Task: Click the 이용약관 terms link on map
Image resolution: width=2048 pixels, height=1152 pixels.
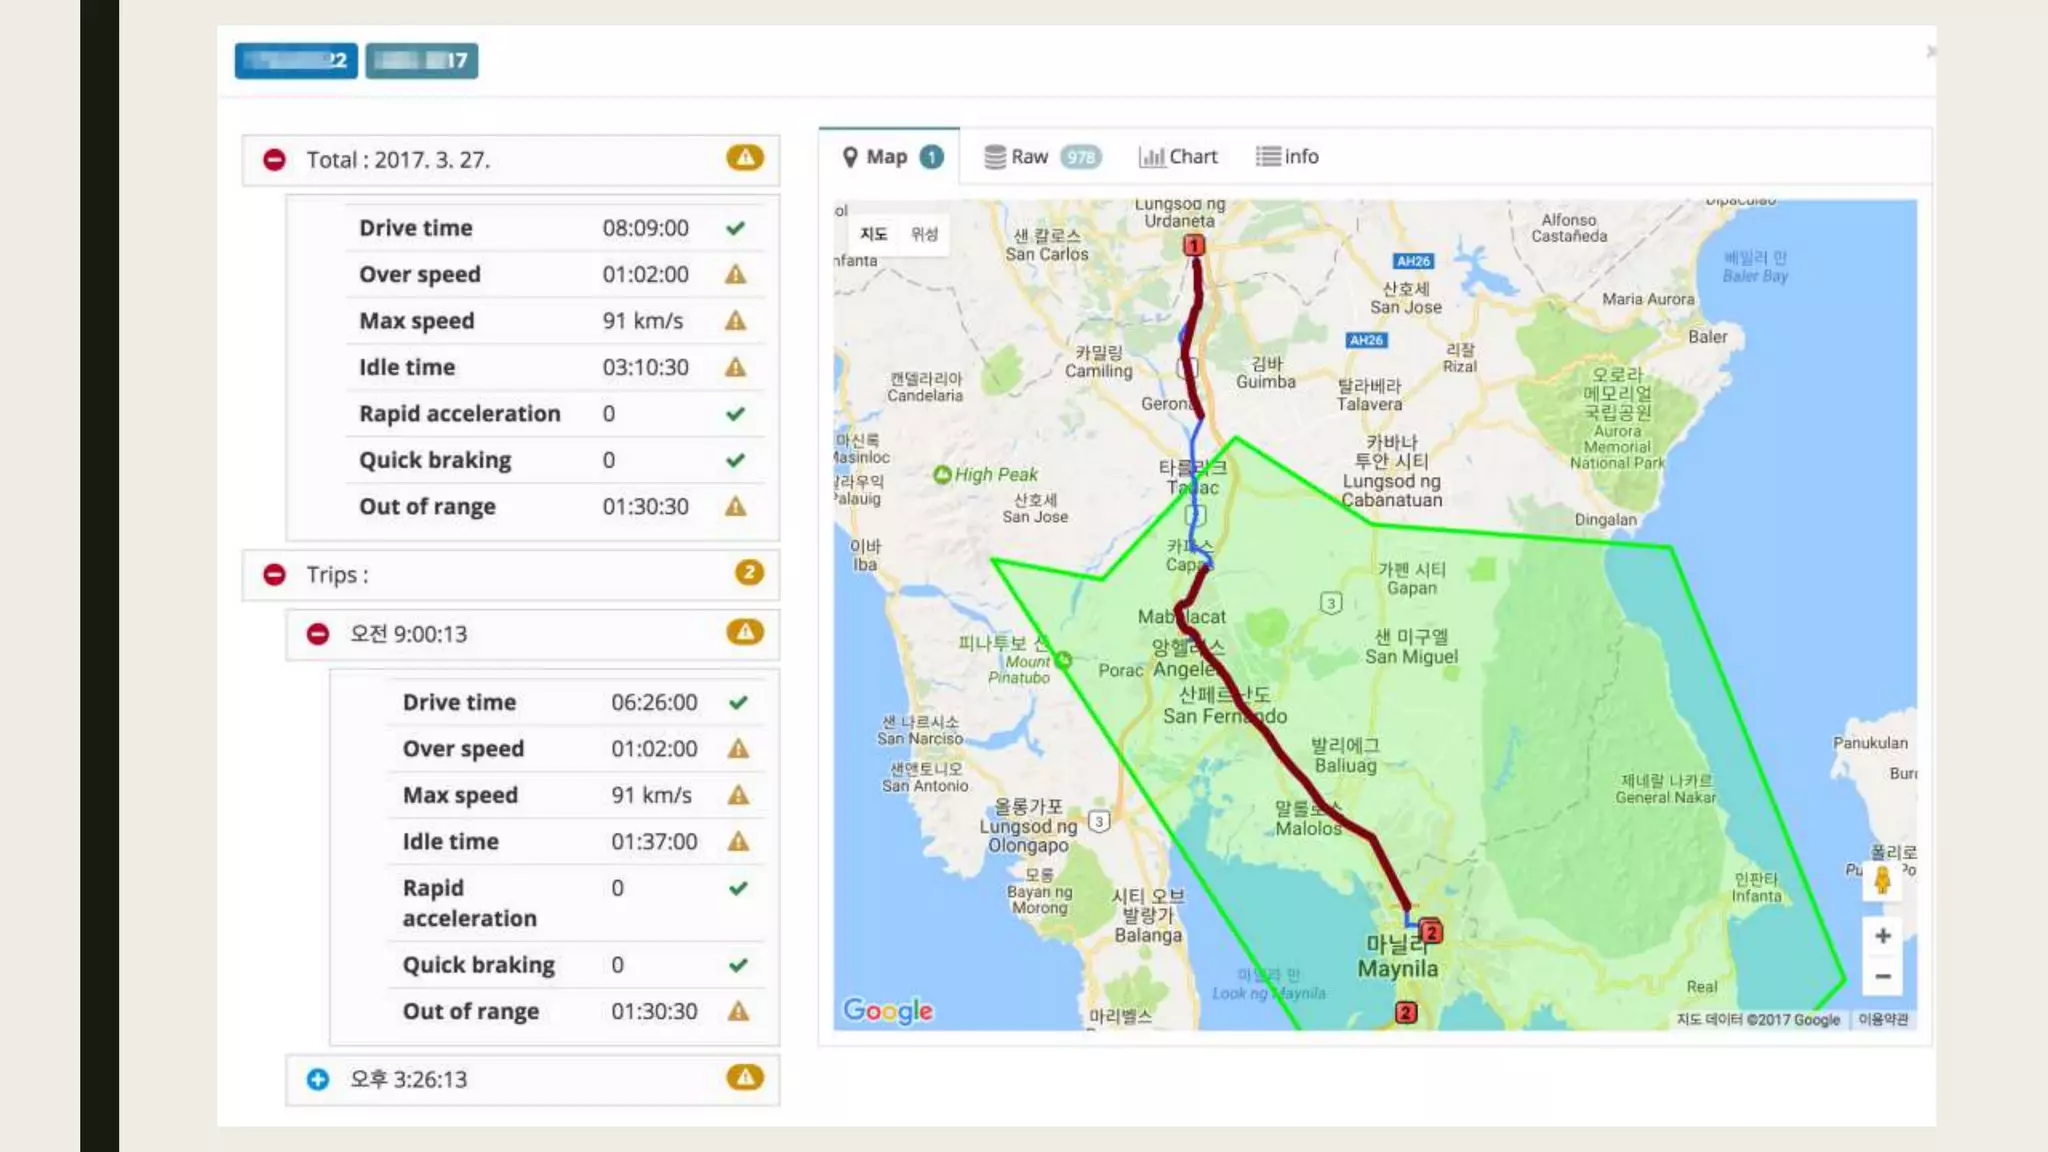Action: point(1883,1019)
